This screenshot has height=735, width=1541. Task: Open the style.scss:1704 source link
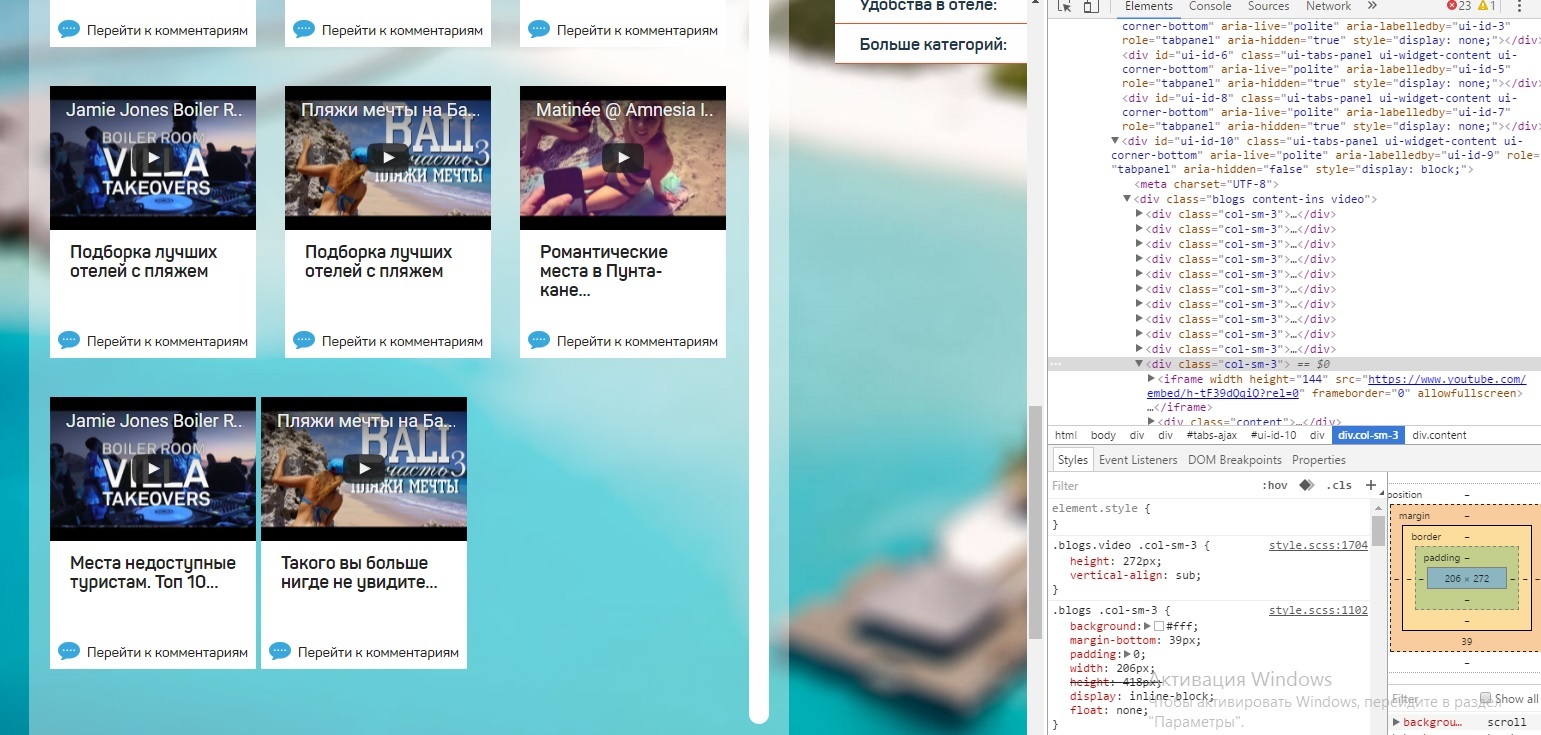click(1318, 546)
